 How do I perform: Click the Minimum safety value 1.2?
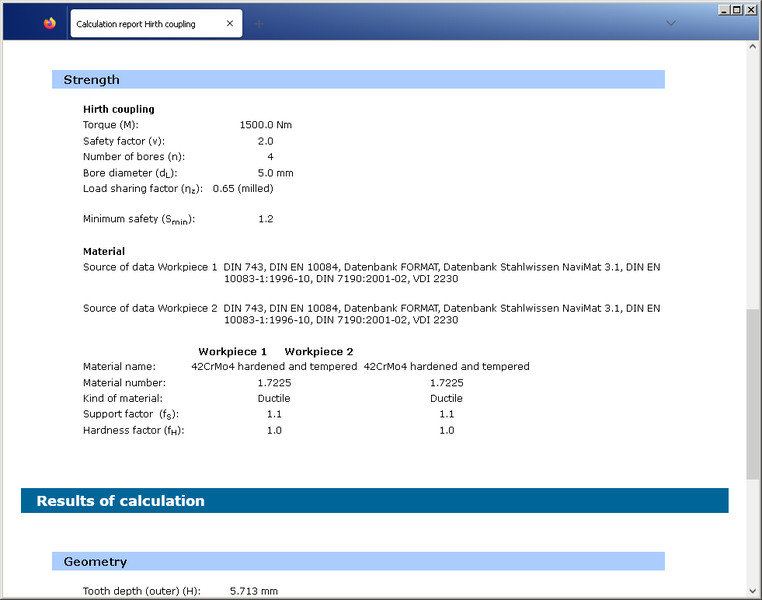pyautogui.click(x=265, y=219)
